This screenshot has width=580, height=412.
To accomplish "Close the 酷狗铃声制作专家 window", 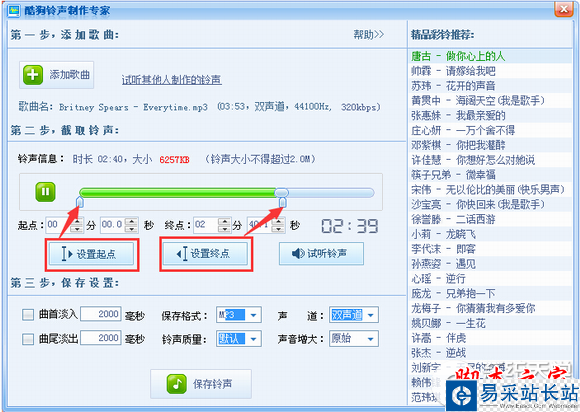I will pos(564,9).
